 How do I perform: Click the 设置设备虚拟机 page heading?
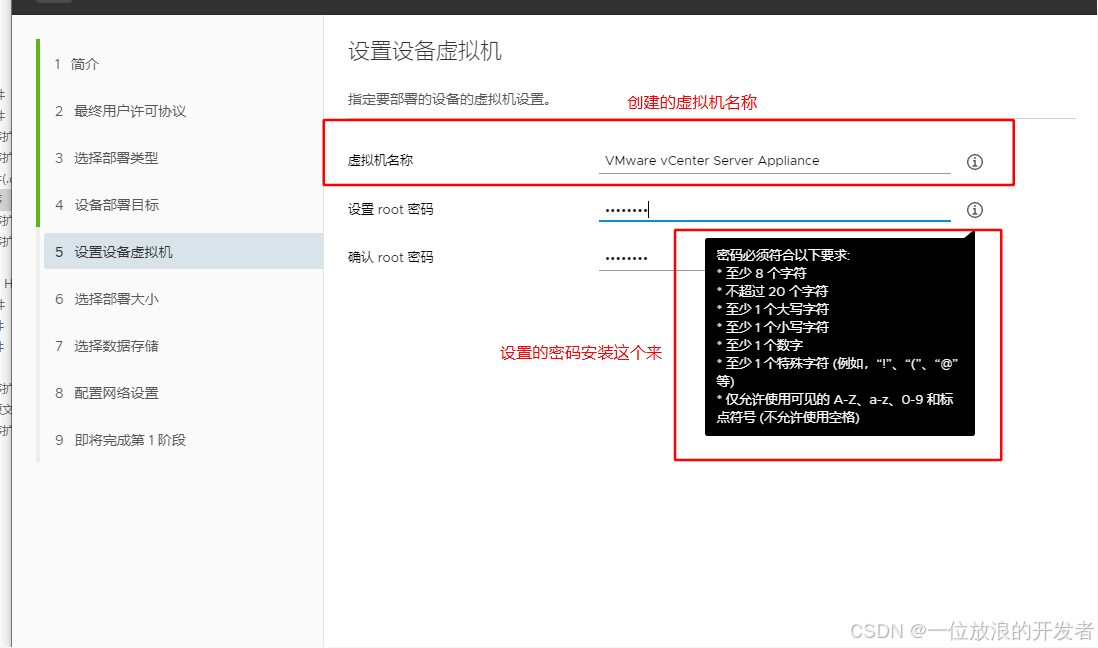point(424,51)
